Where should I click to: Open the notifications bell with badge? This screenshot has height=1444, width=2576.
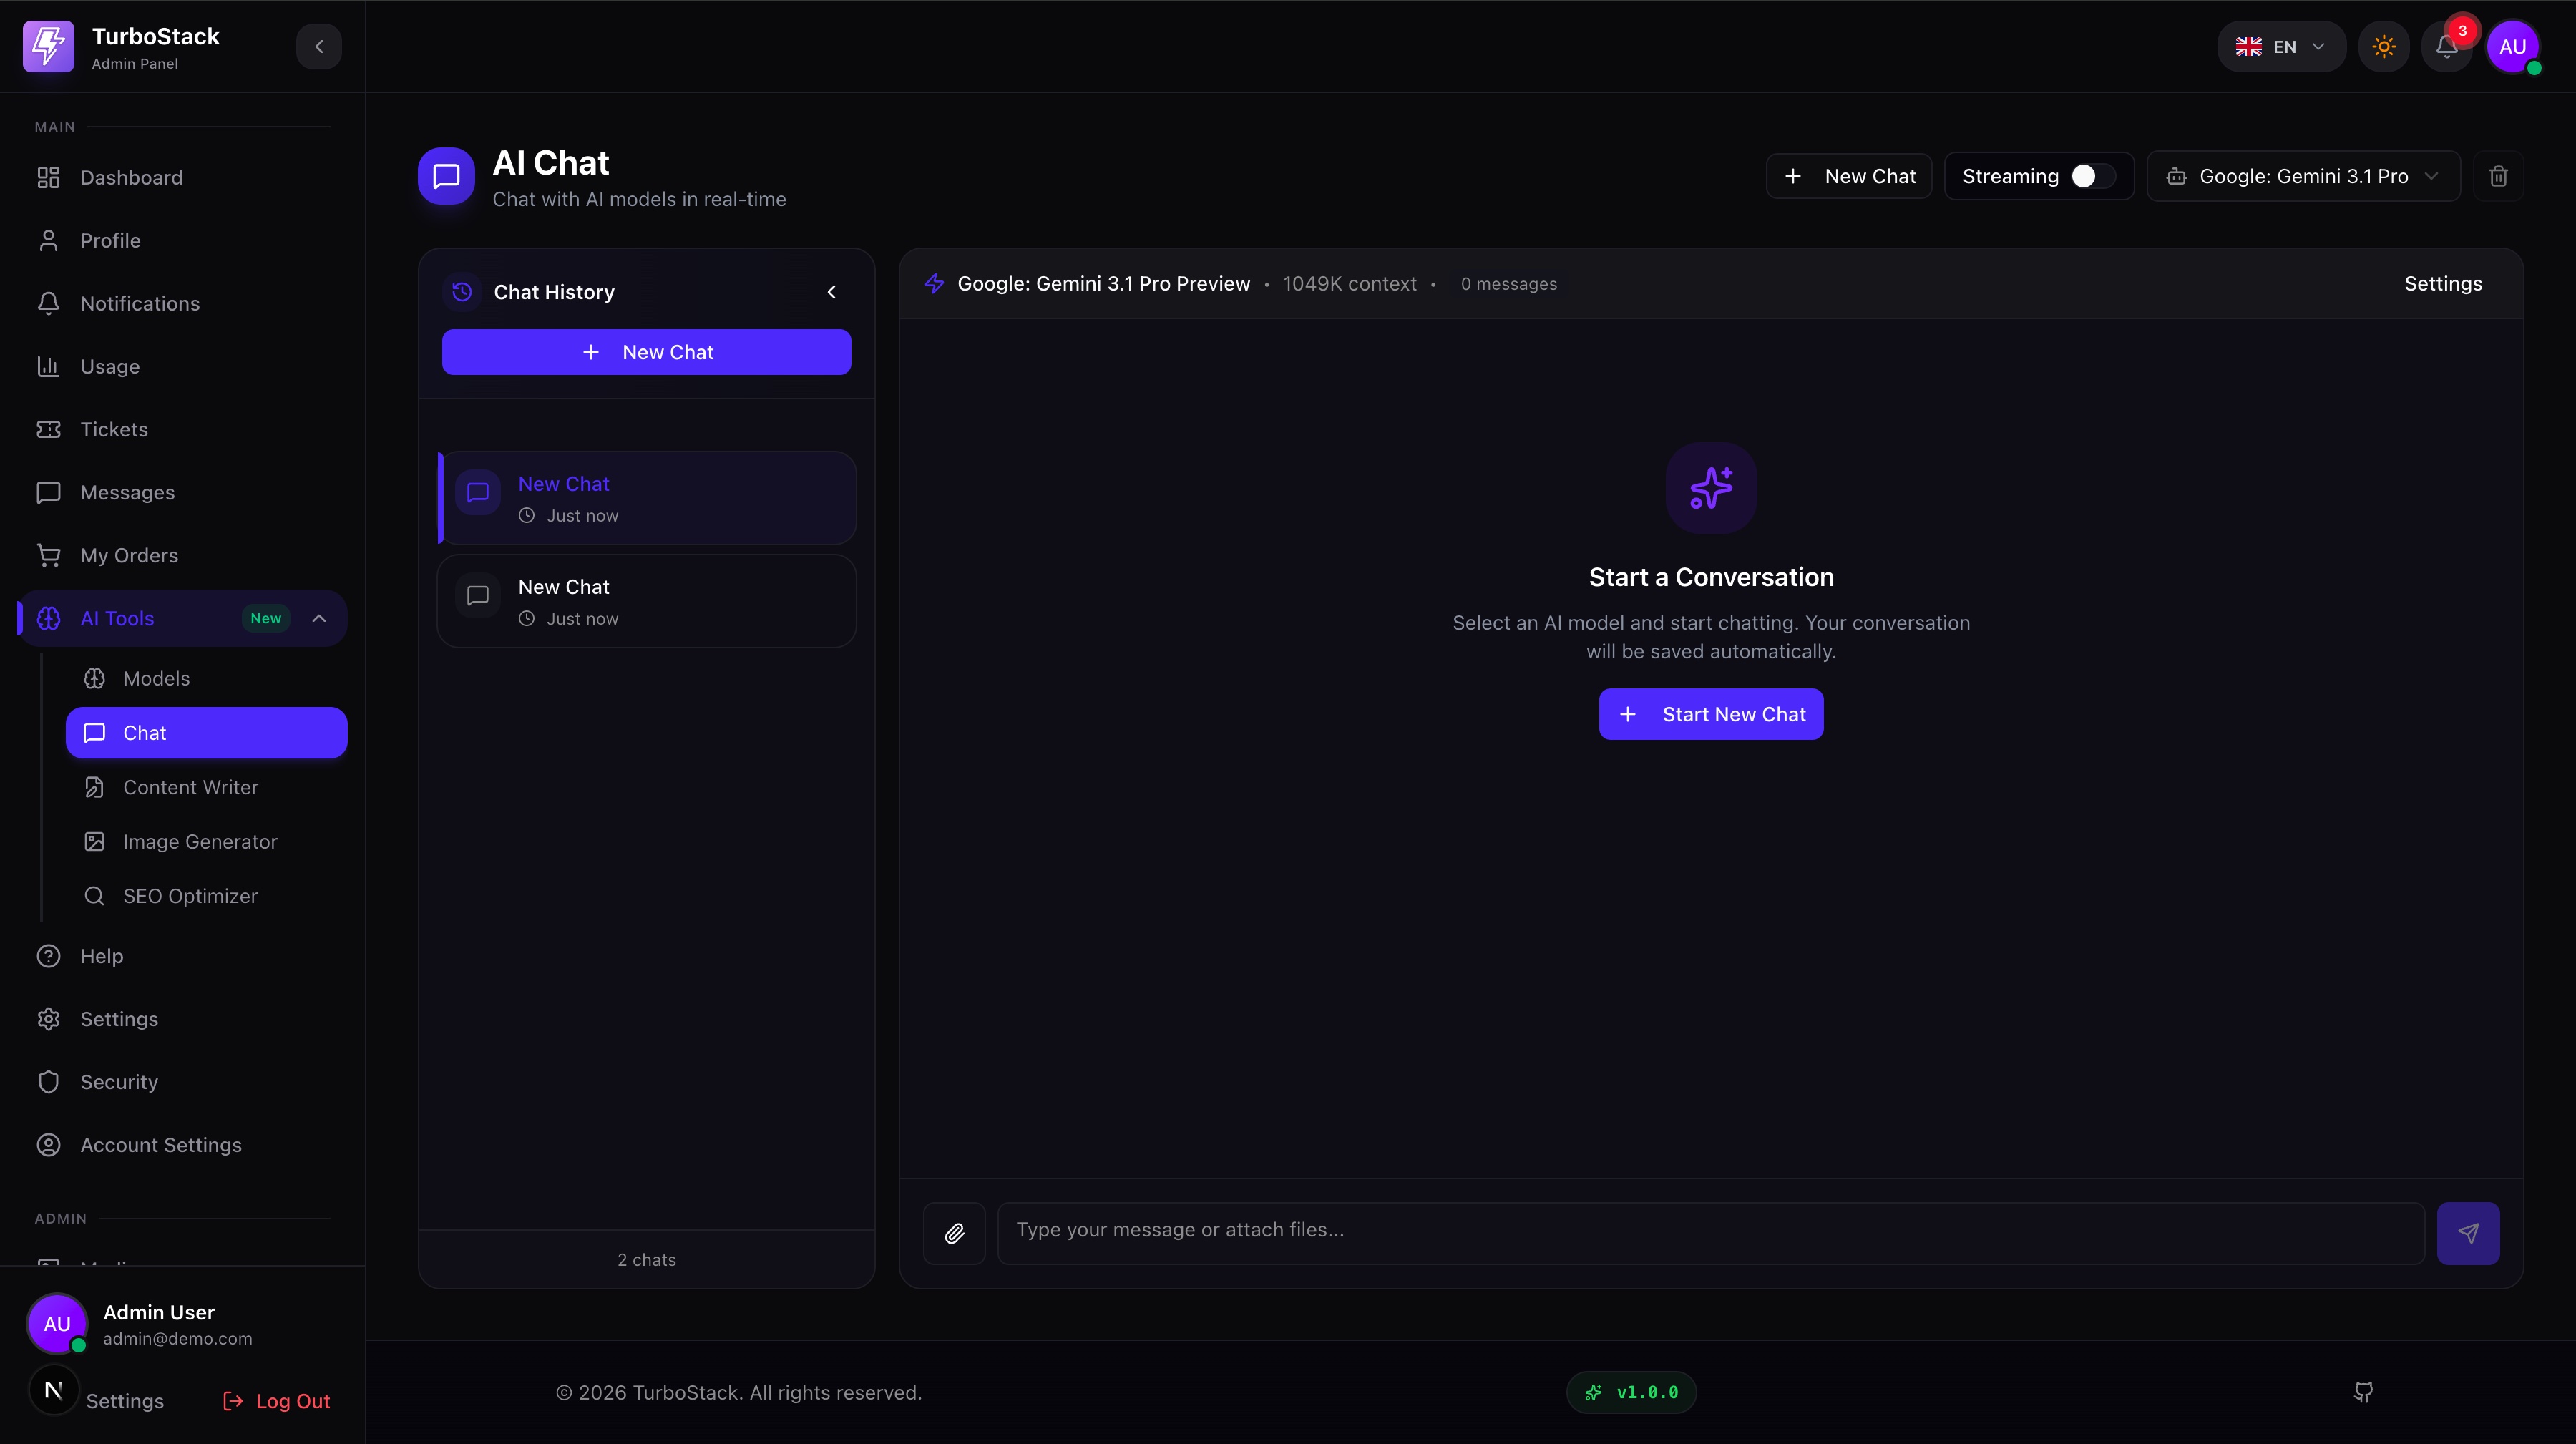[x=2446, y=46]
